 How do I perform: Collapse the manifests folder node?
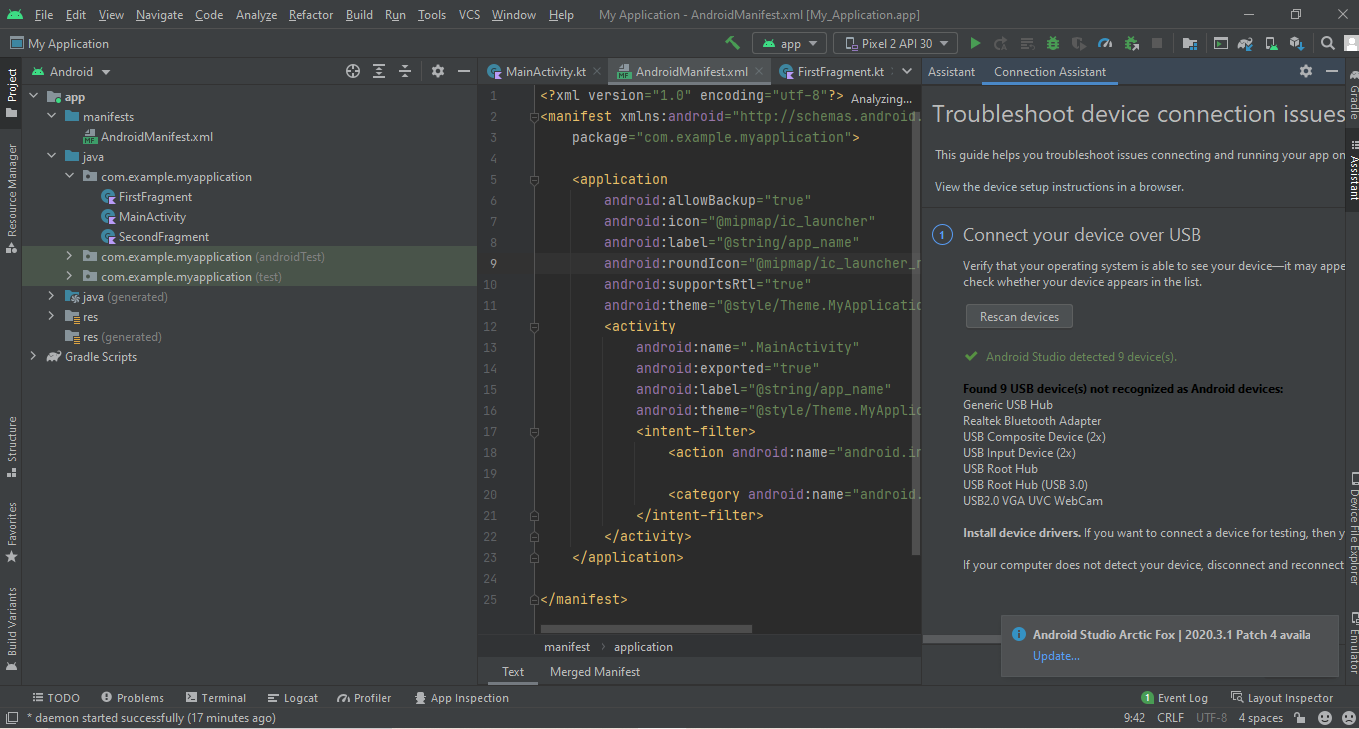coord(52,117)
